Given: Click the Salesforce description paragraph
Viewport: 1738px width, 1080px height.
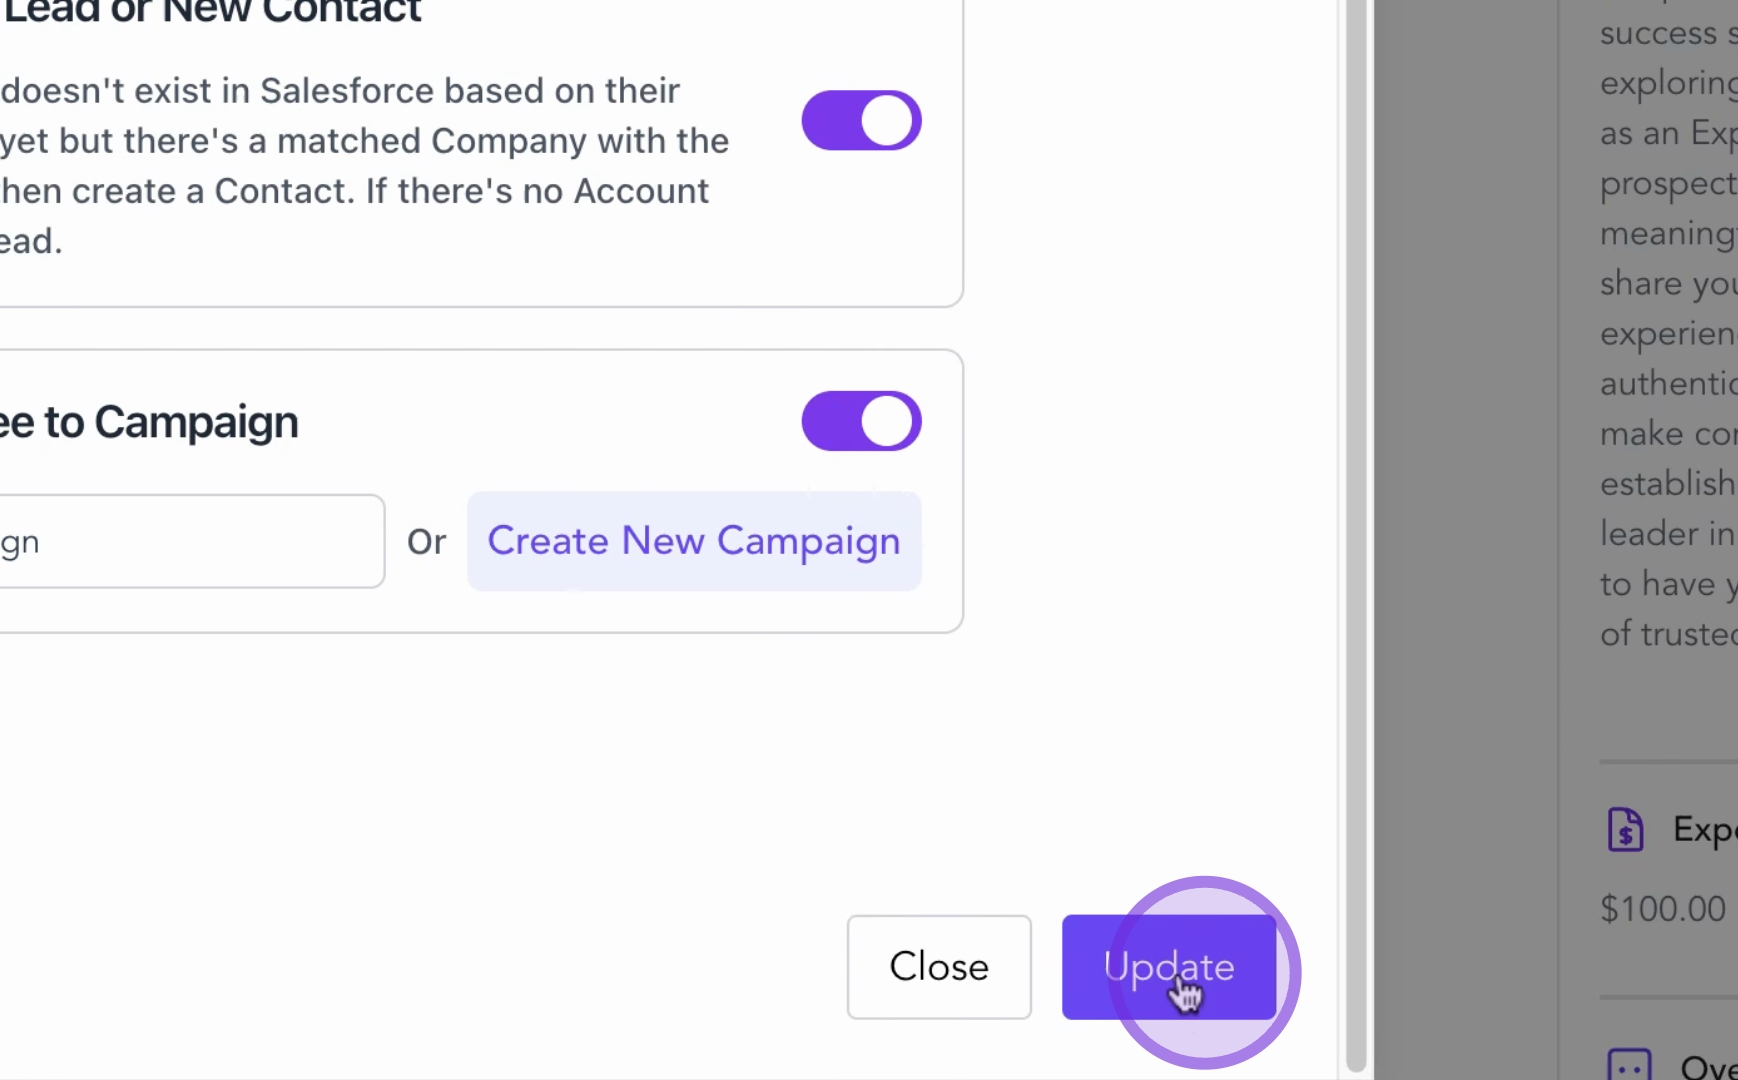Looking at the screenshot, I should click(x=360, y=165).
